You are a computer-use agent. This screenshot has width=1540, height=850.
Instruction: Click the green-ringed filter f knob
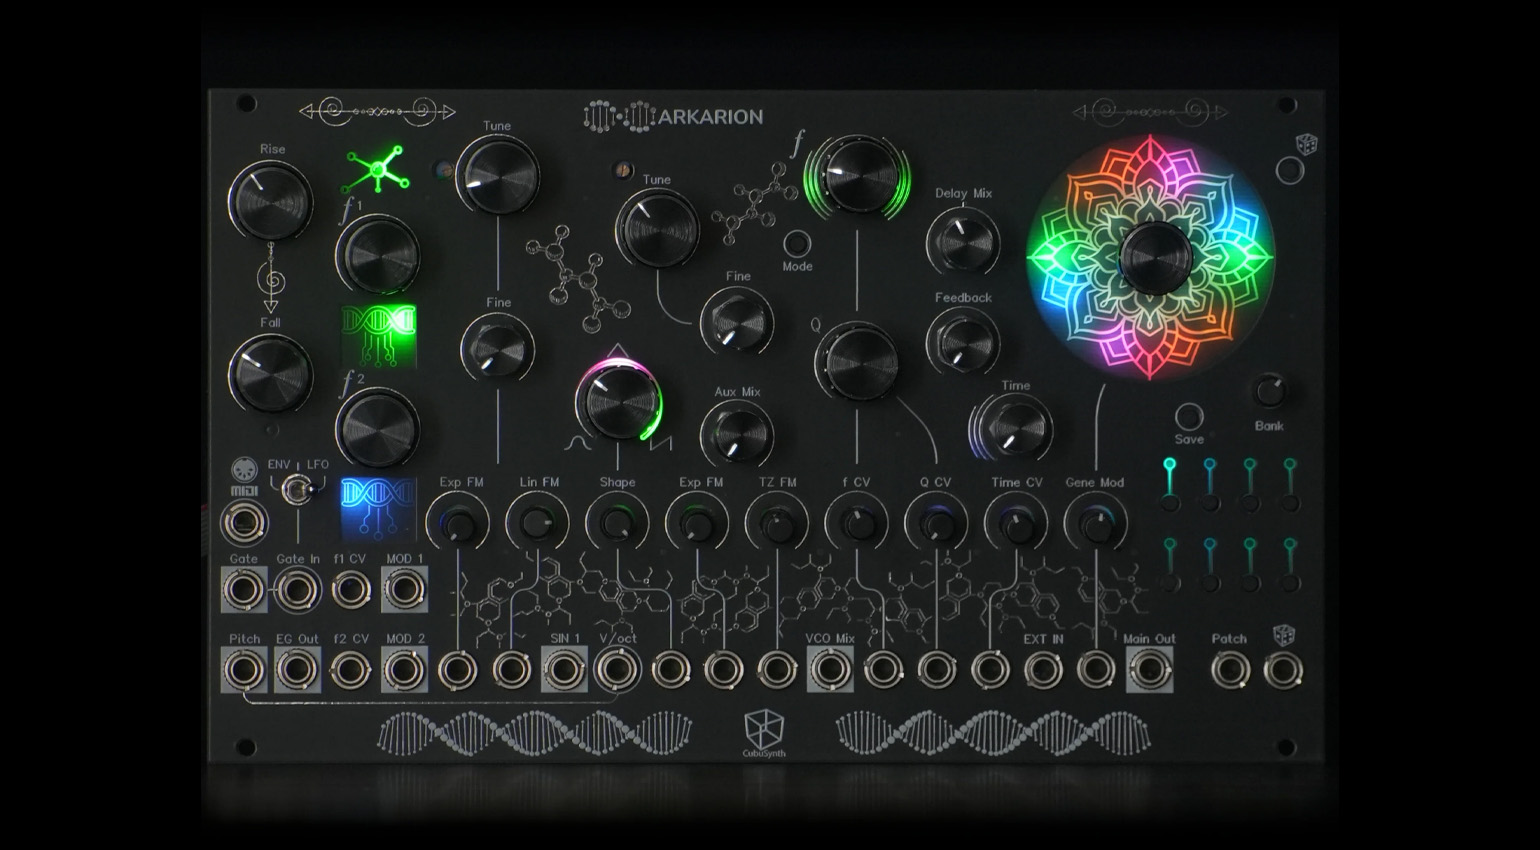pos(857,176)
